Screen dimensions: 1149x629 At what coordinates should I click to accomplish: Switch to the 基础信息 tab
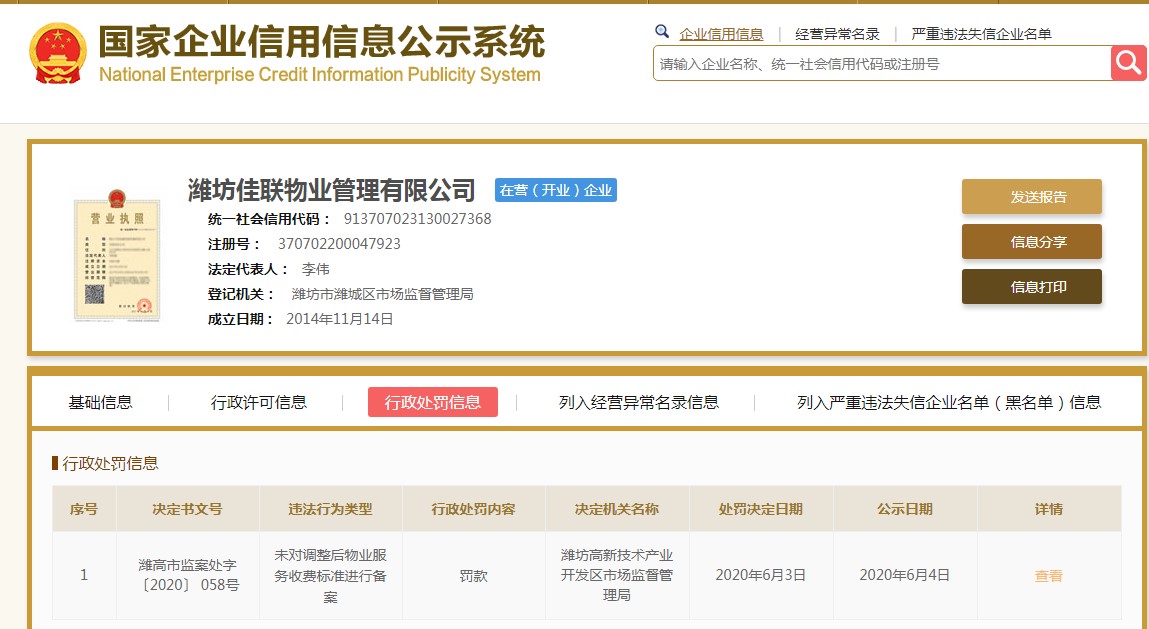click(x=100, y=402)
